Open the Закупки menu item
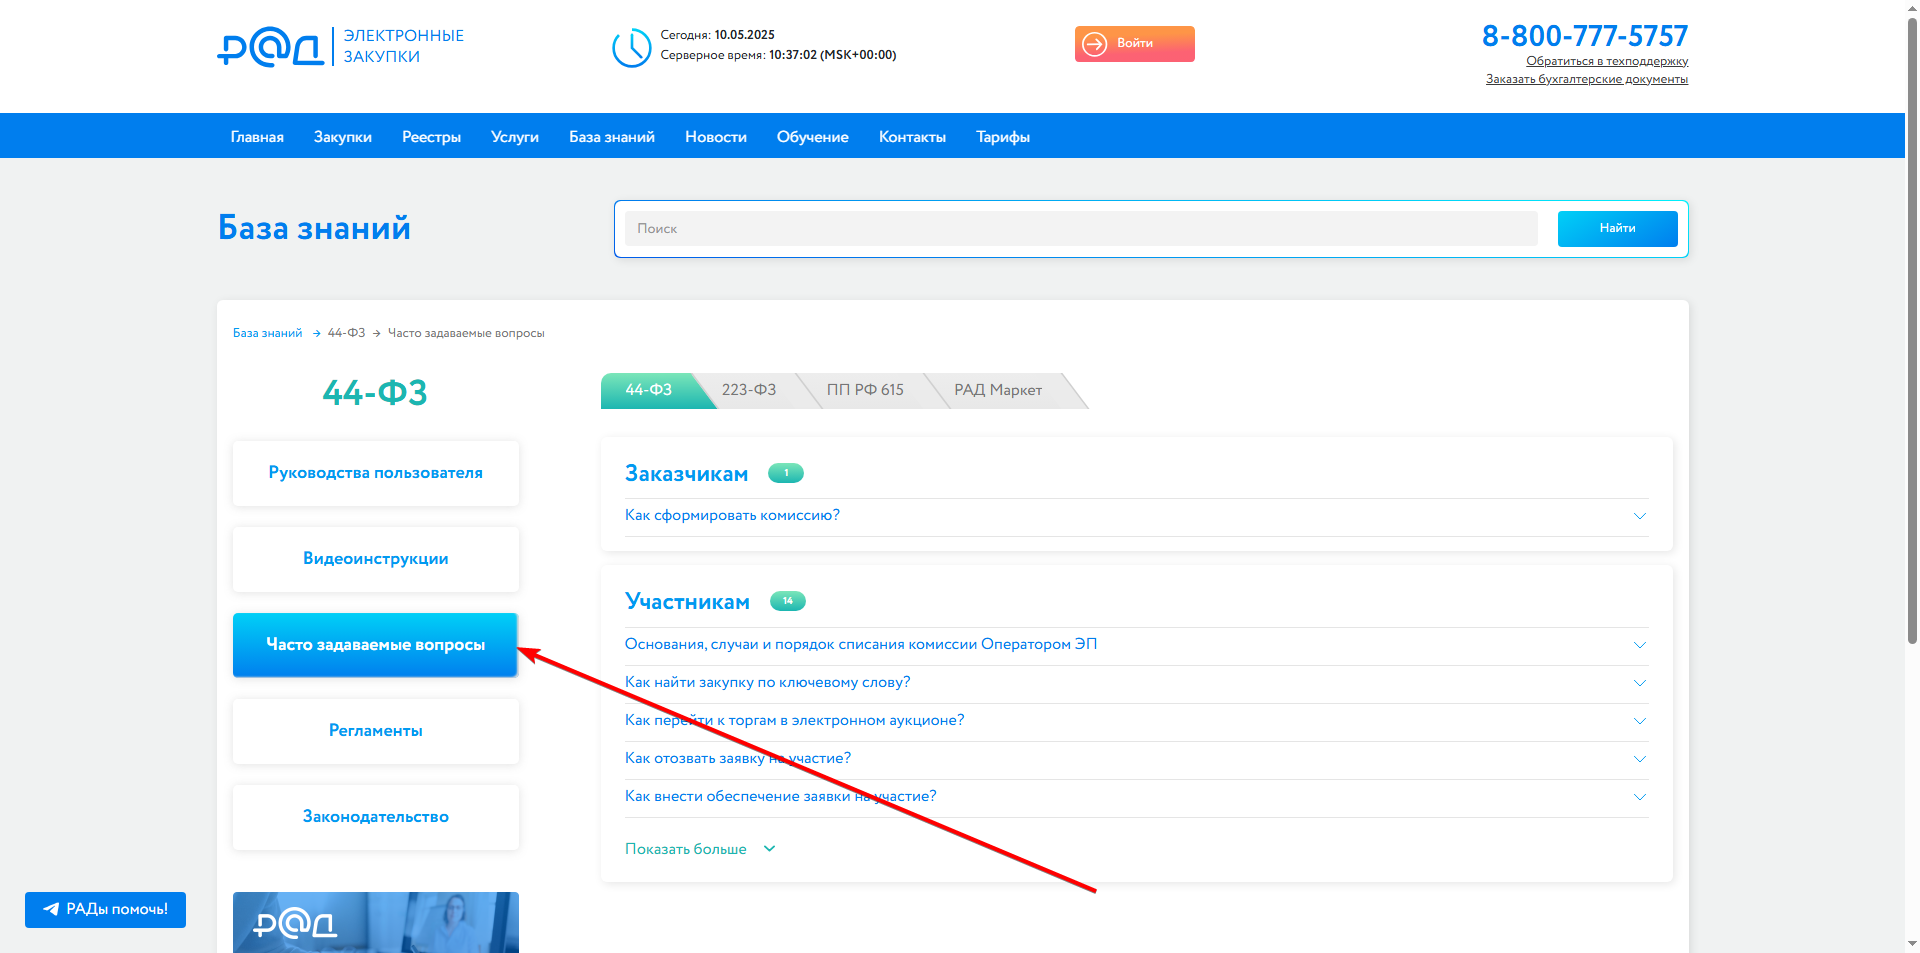Viewport: 1920px width, 953px height. [343, 137]
